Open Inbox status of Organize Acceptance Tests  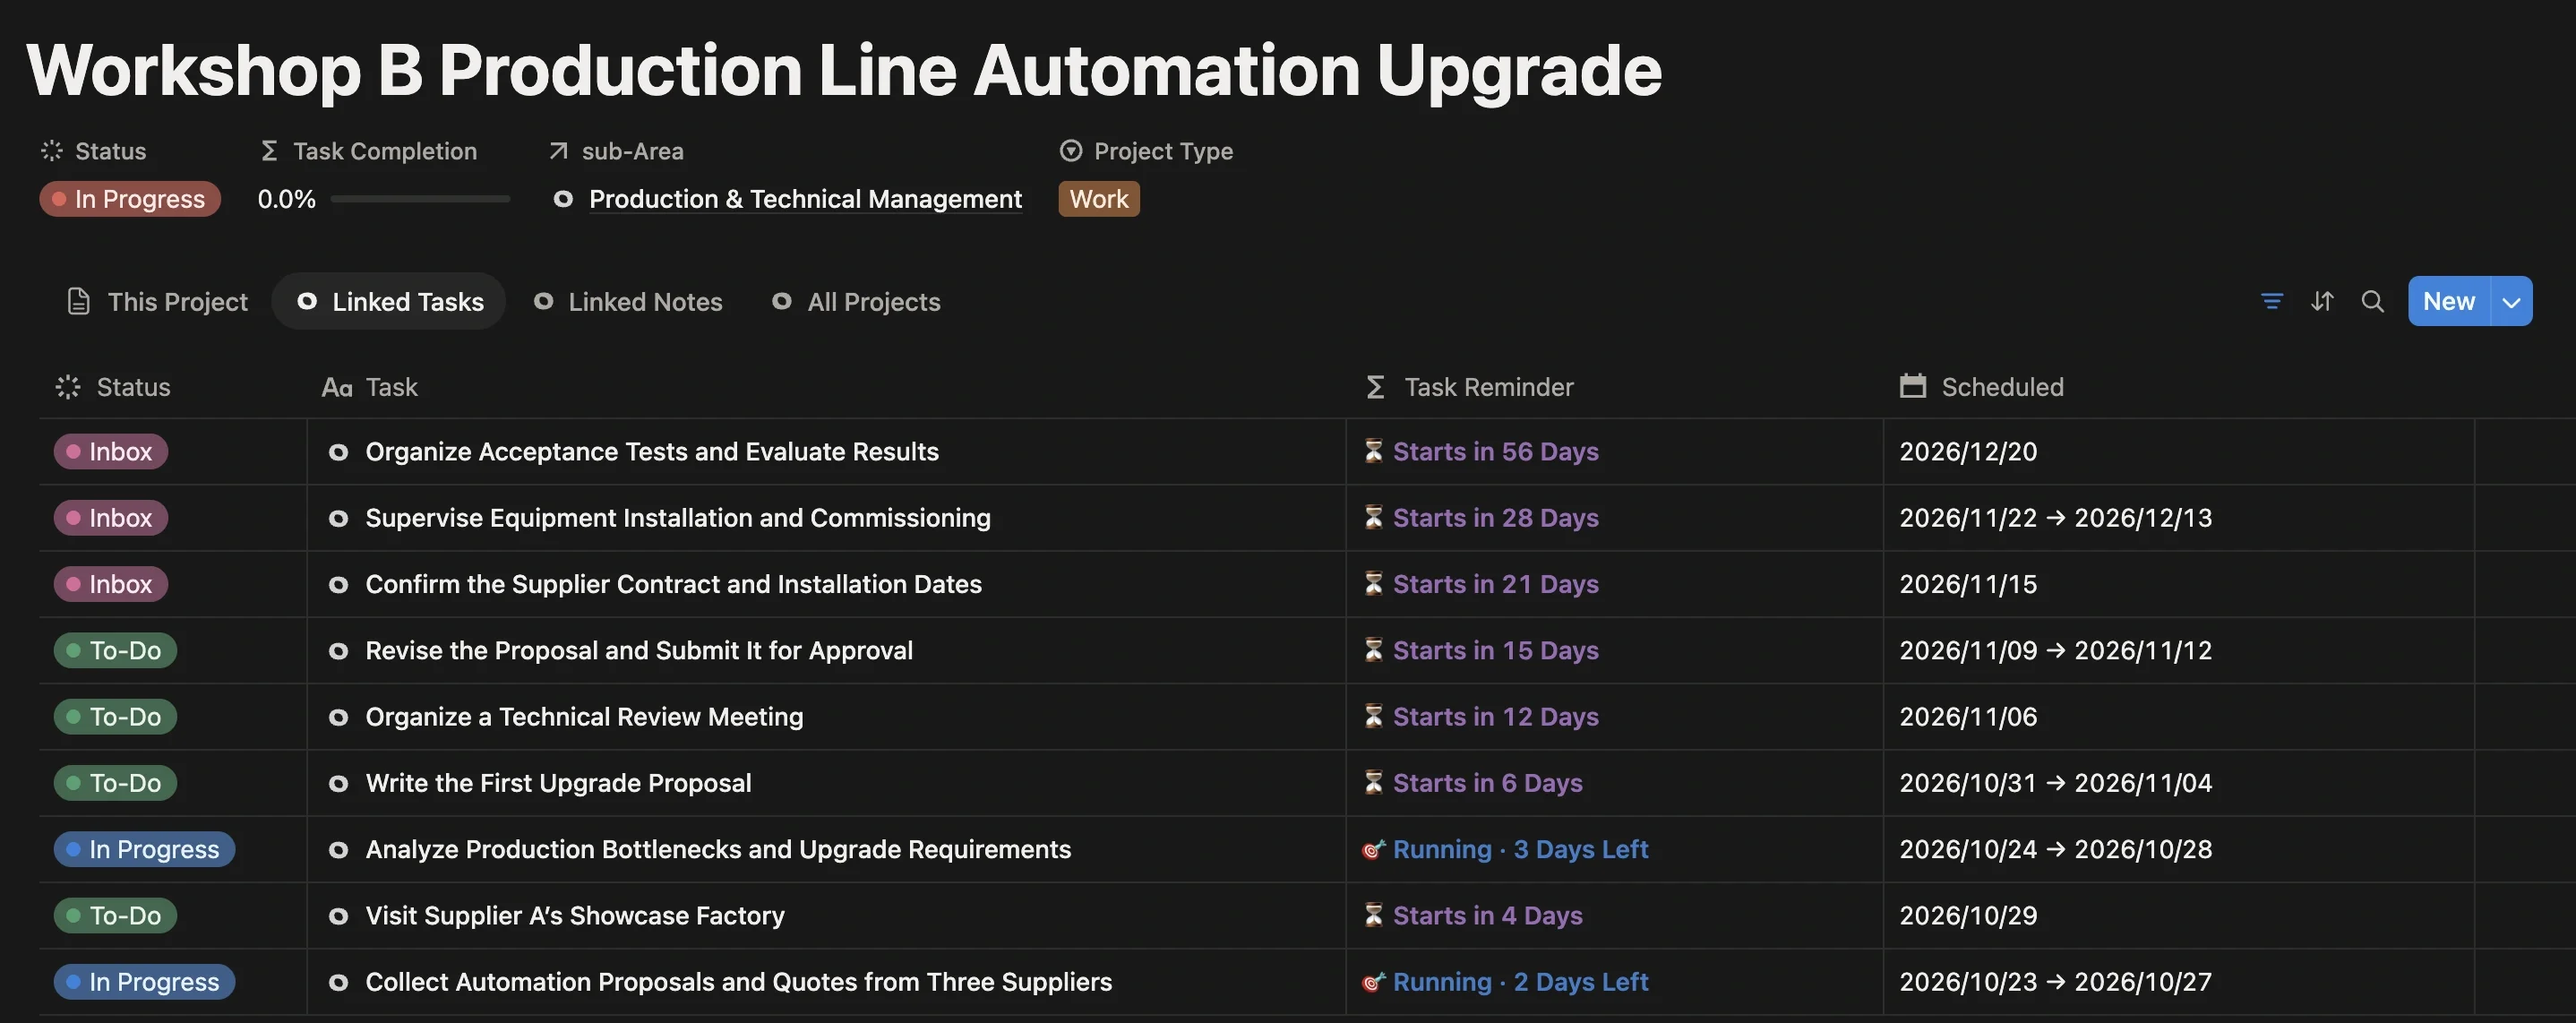[111, 452]
